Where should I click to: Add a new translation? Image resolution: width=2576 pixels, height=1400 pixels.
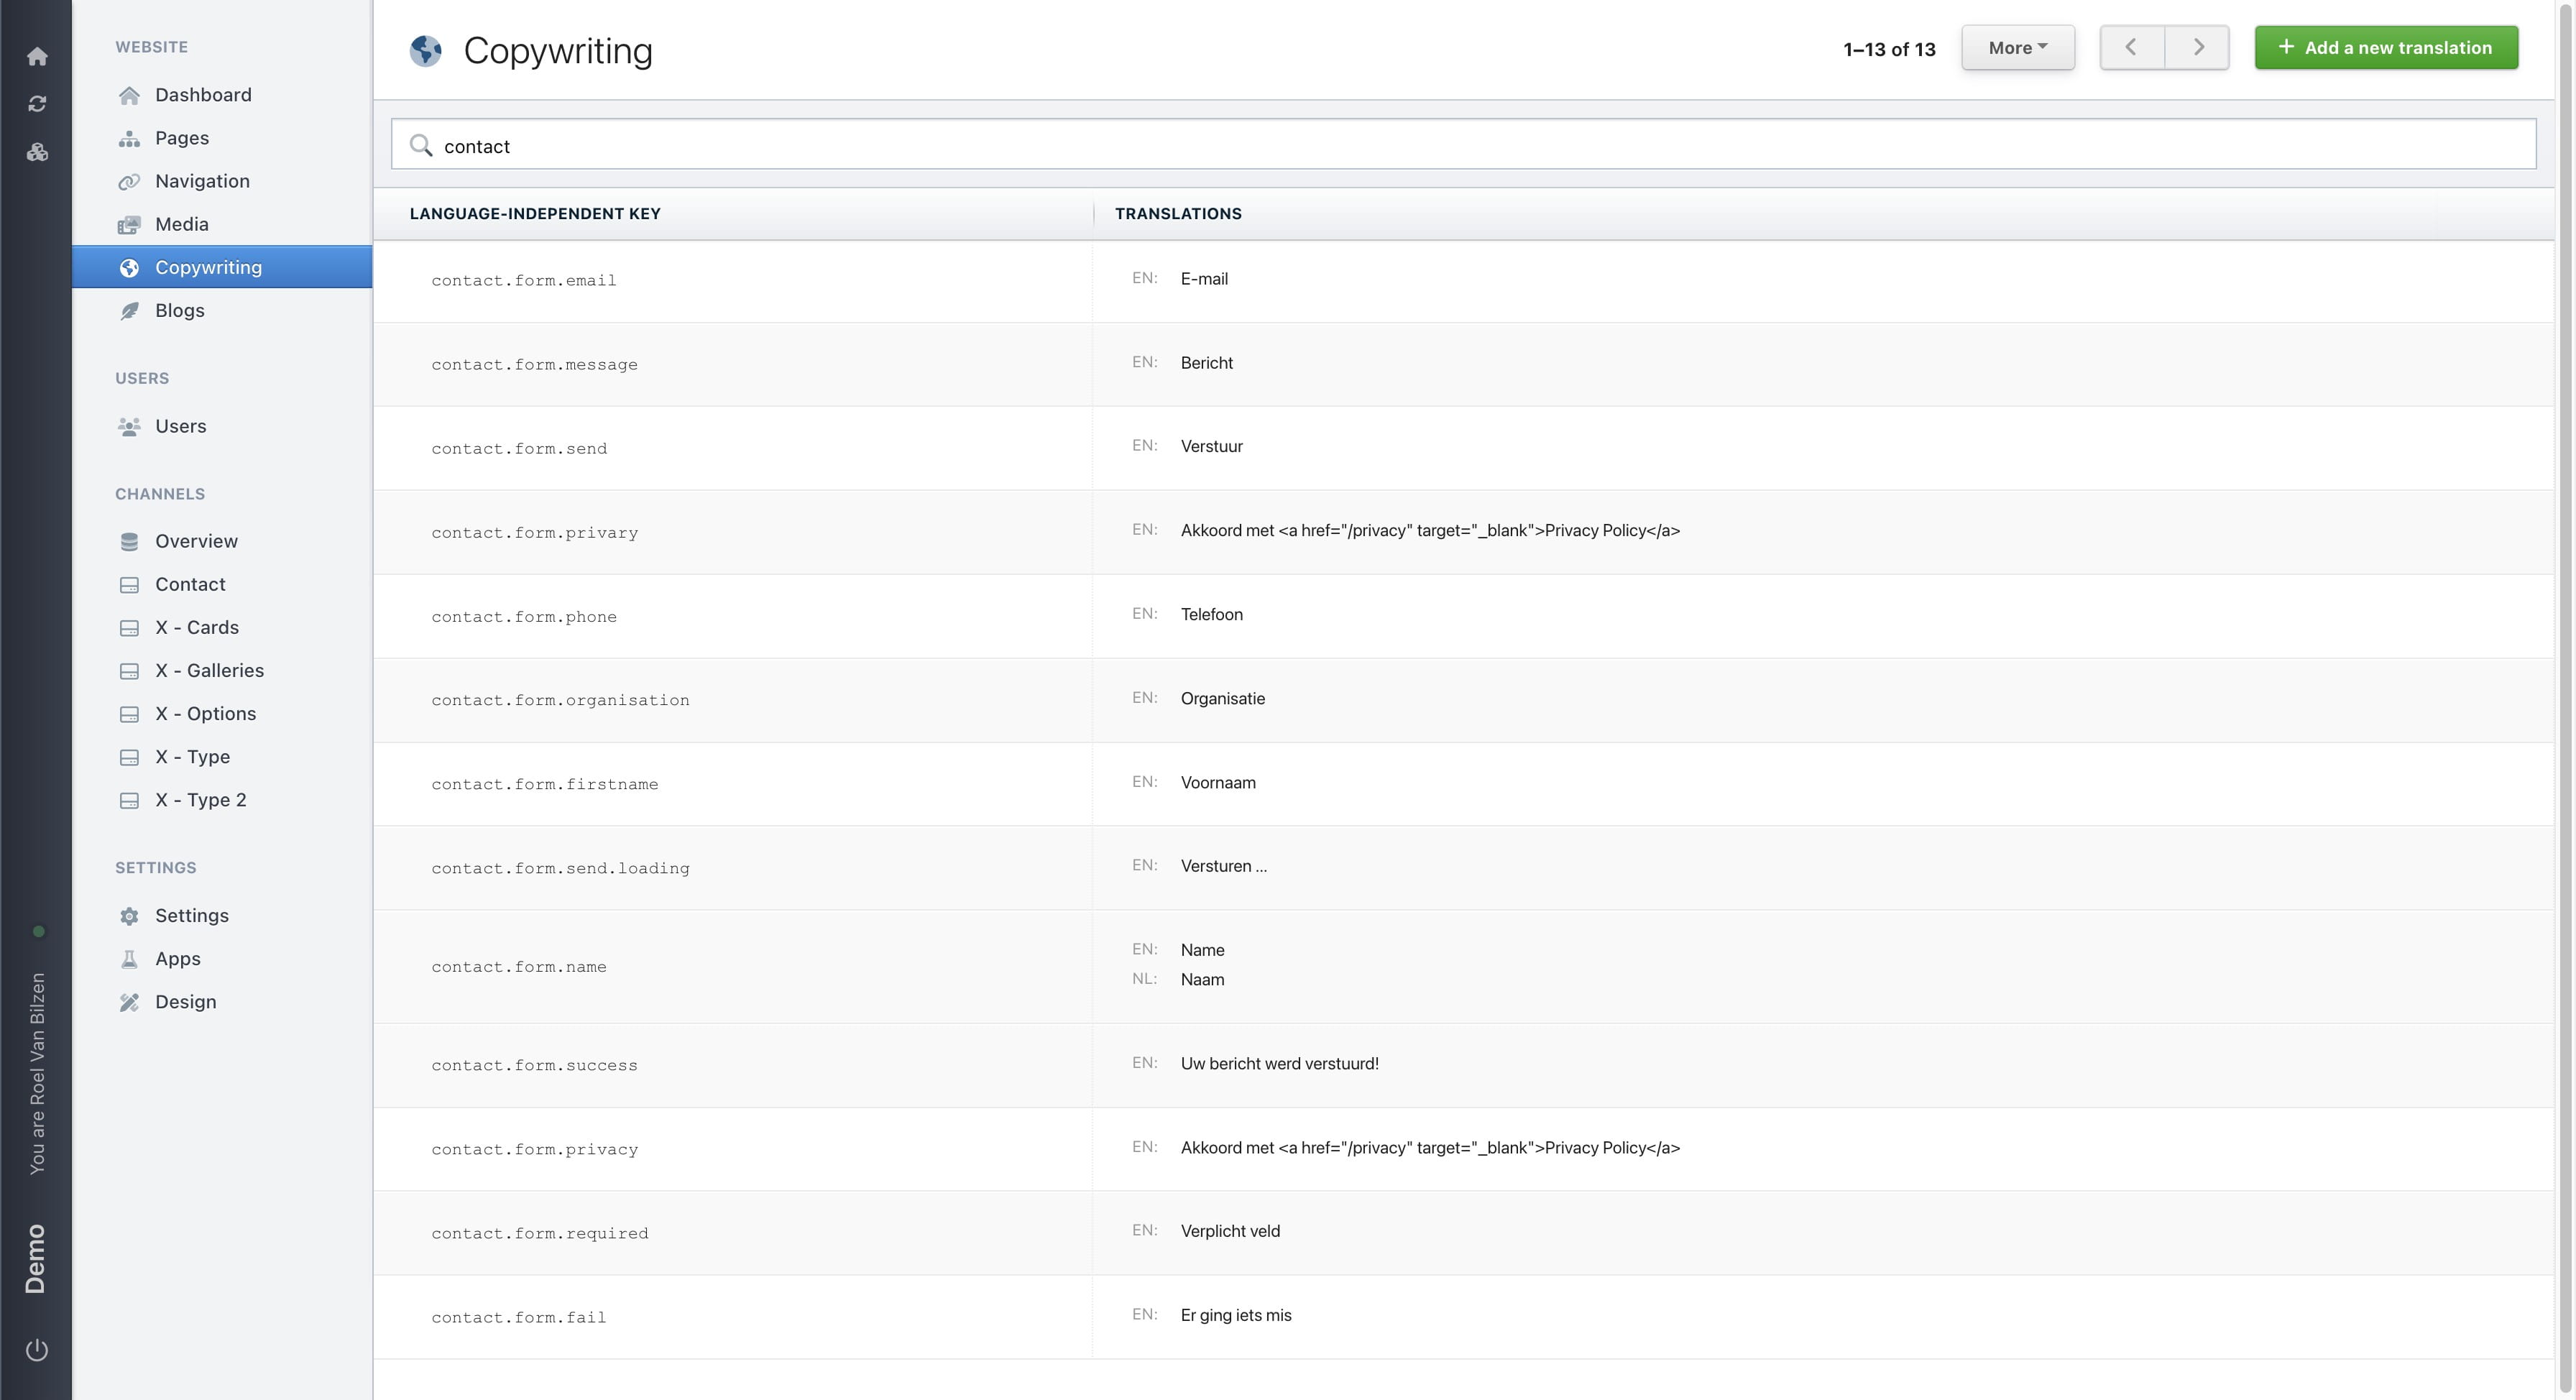click(2385, 48)
